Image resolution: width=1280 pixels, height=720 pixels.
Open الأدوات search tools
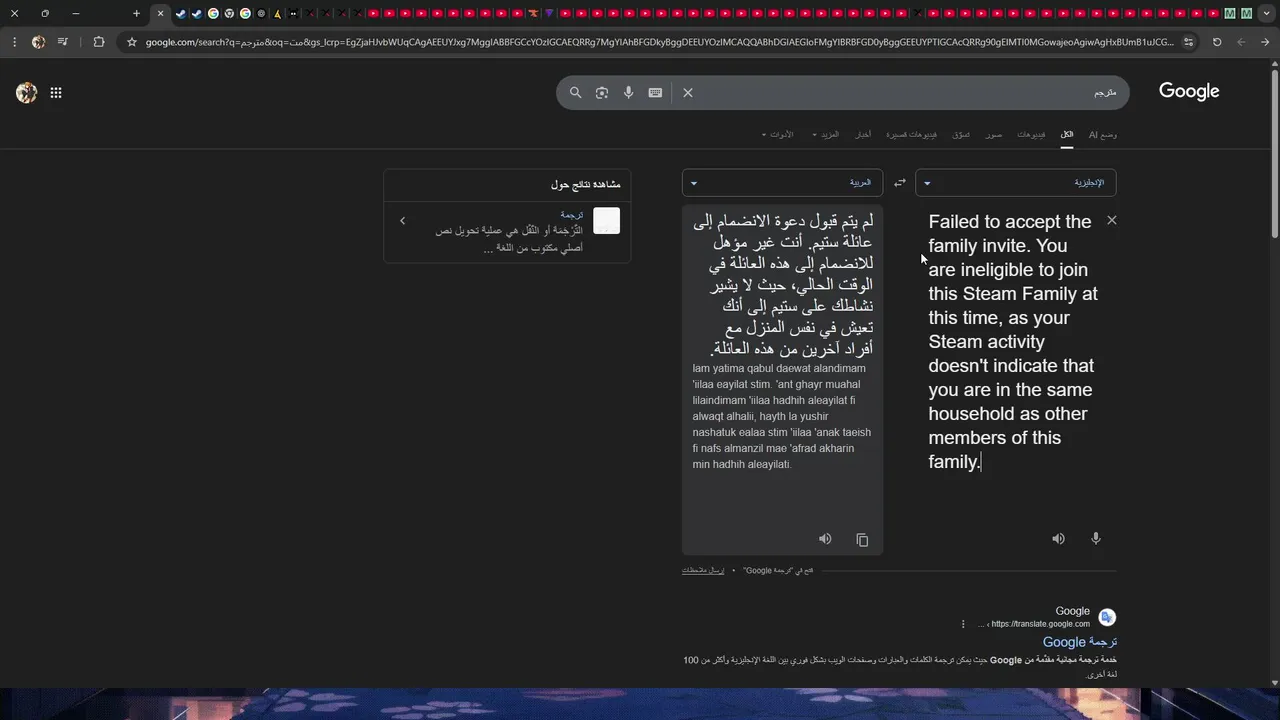point(778,134)
